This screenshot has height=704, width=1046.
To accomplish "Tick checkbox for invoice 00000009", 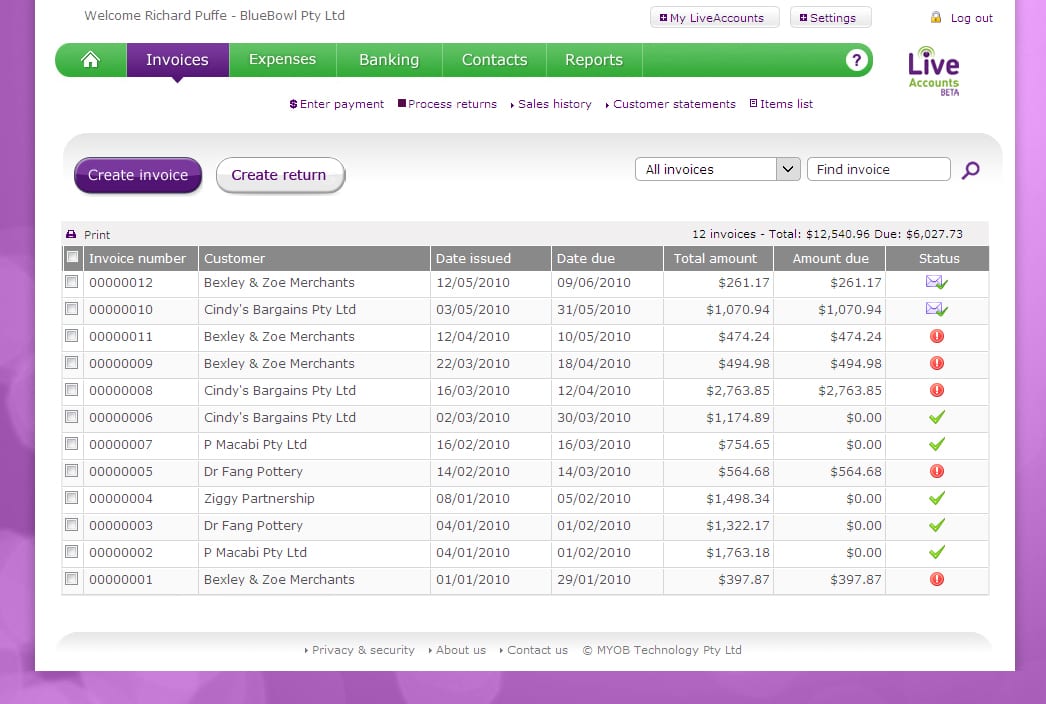I will tap(71, 362).
